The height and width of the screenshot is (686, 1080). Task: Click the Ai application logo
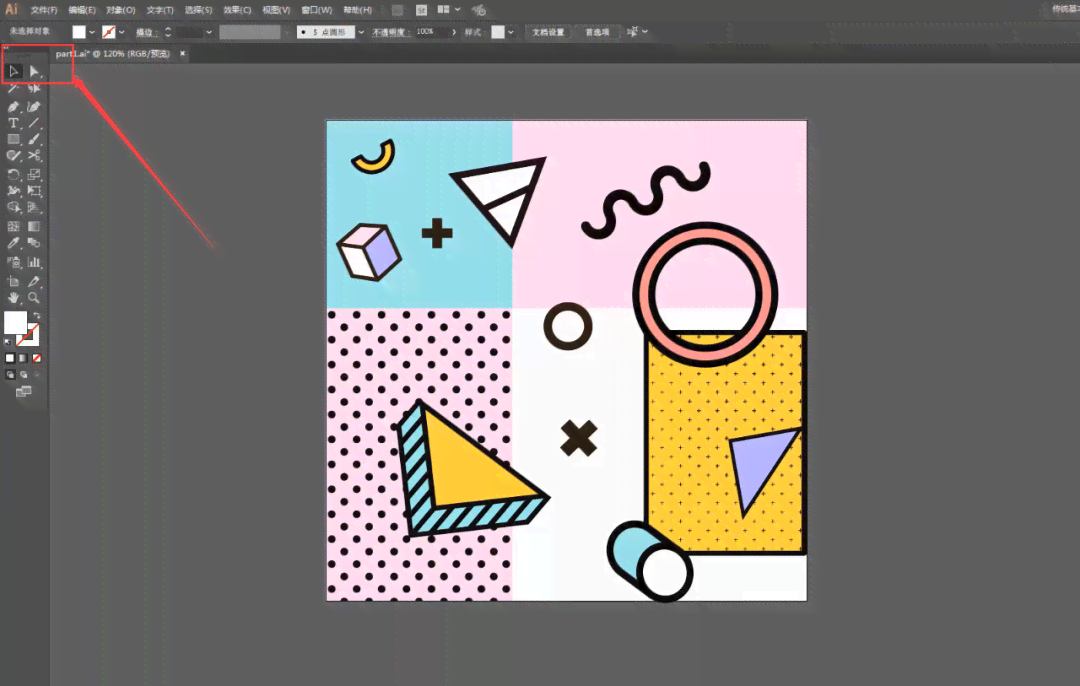11,9
